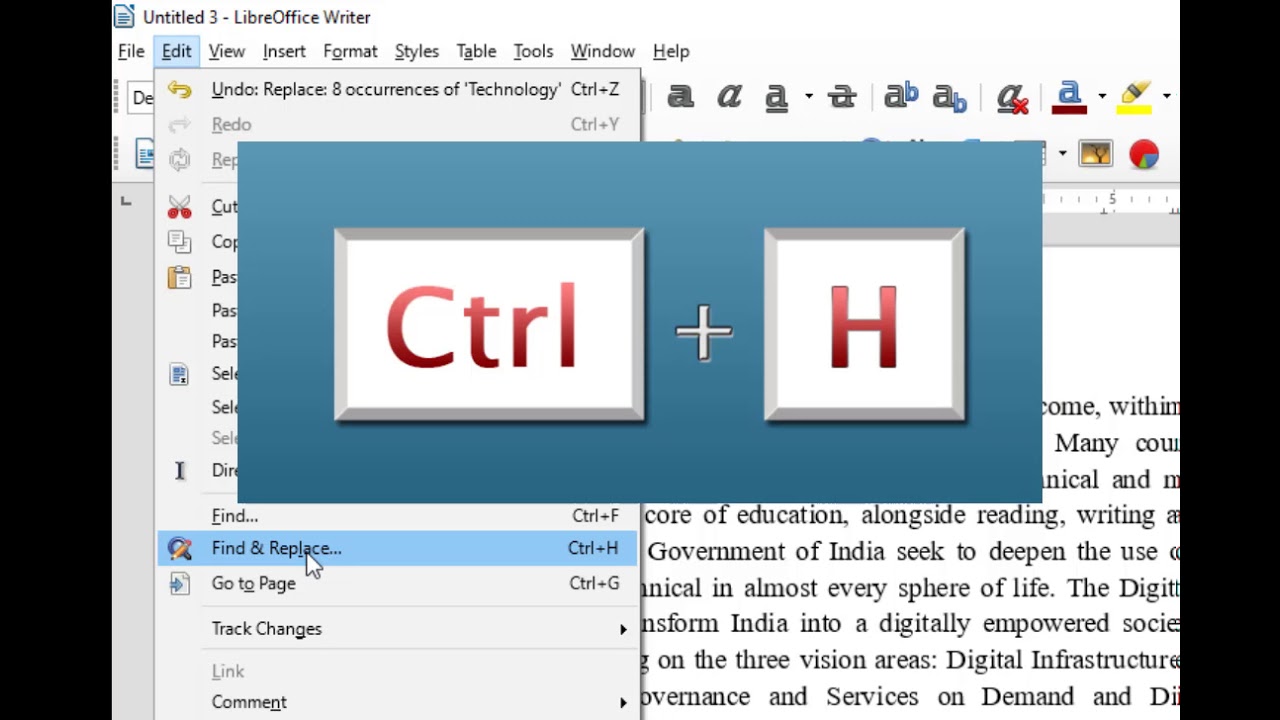Open the Tools menu
Viewport: 1280px width, 720px height.
click(x=533, y=51)
